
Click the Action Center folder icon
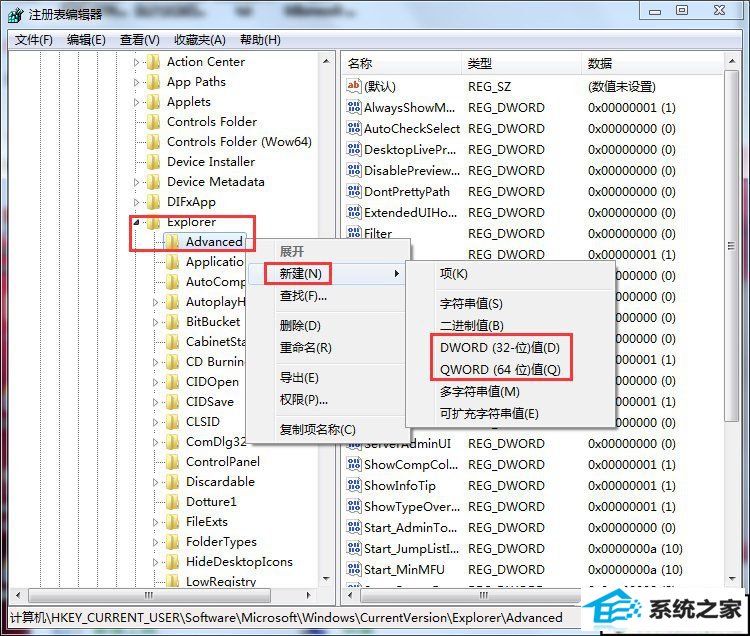(x=153, y=62)
